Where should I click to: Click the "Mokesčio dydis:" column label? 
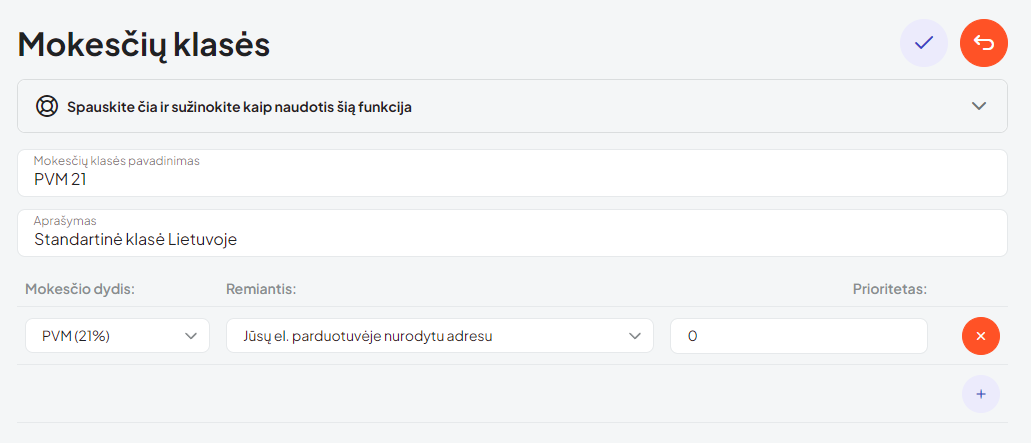80,289
